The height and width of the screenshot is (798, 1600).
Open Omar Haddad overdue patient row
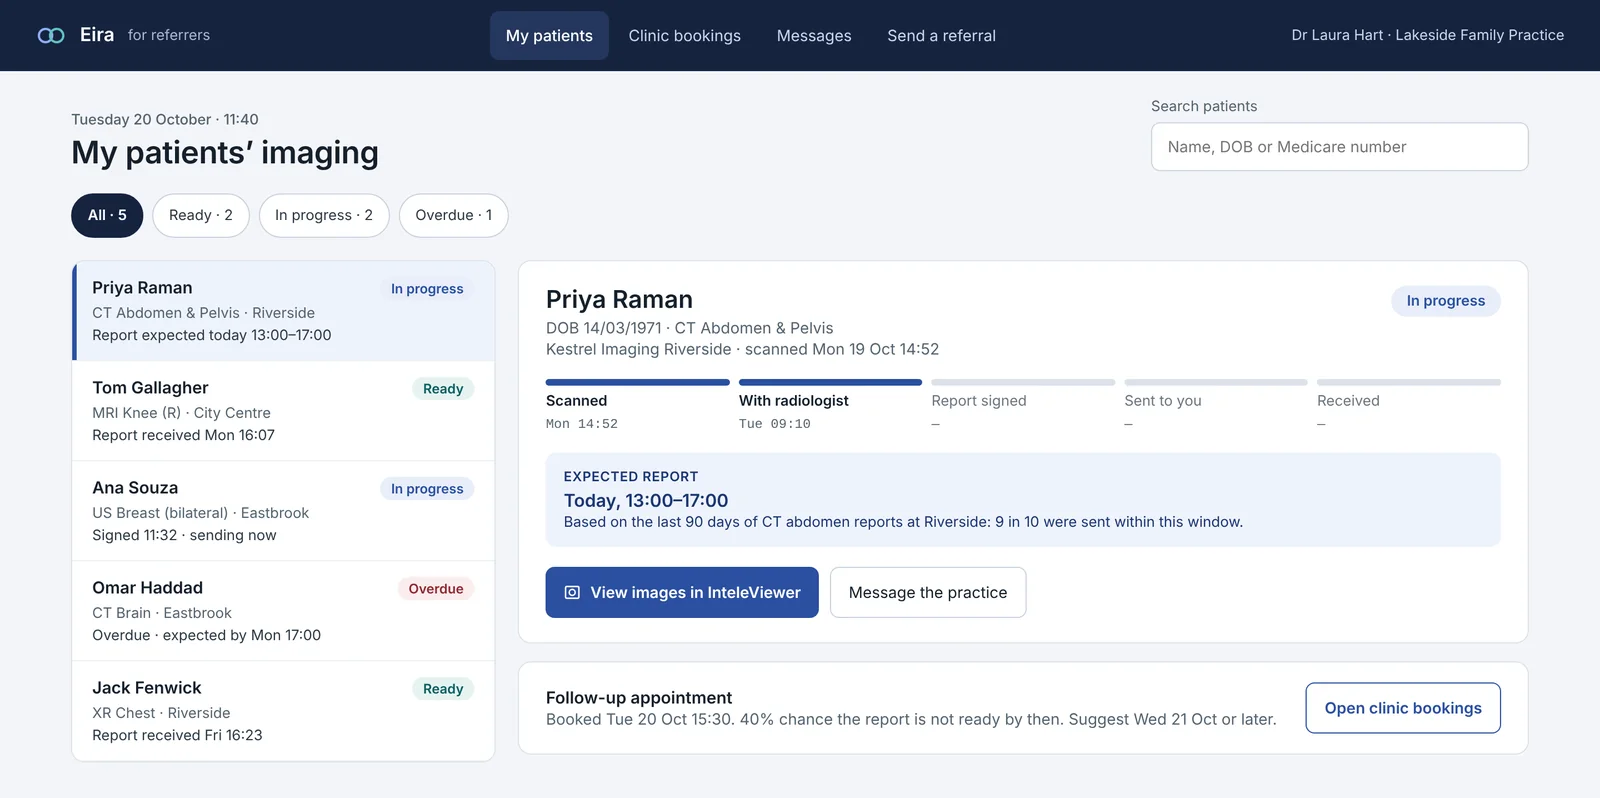[x=284, y=611]
